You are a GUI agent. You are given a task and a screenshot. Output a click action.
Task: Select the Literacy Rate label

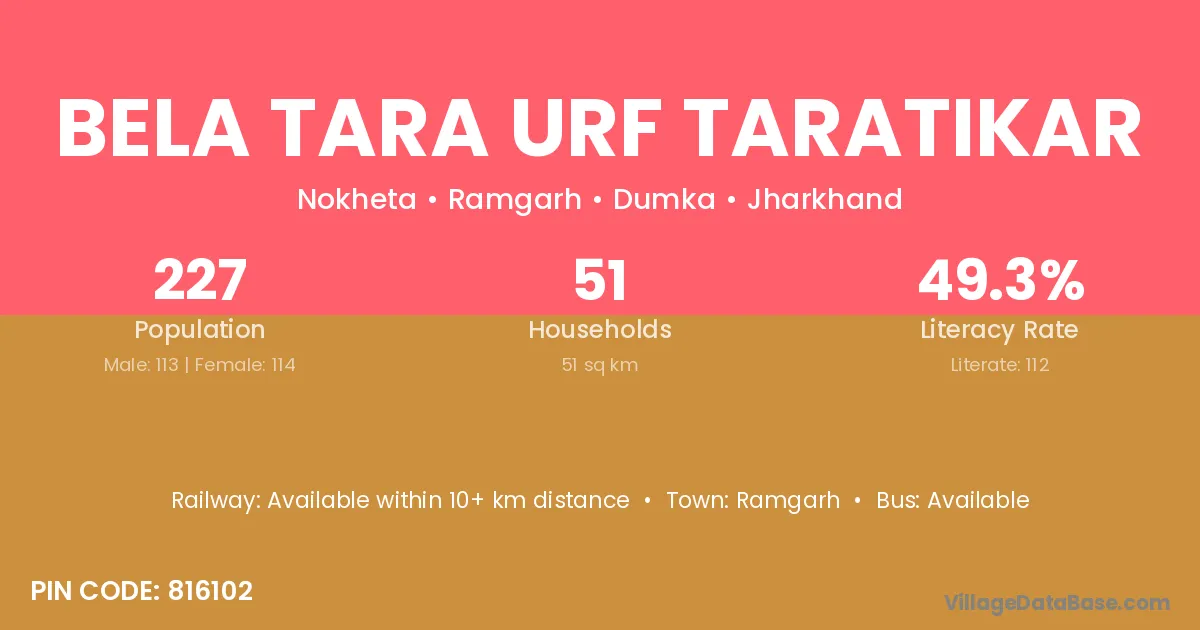point(1000,330)
